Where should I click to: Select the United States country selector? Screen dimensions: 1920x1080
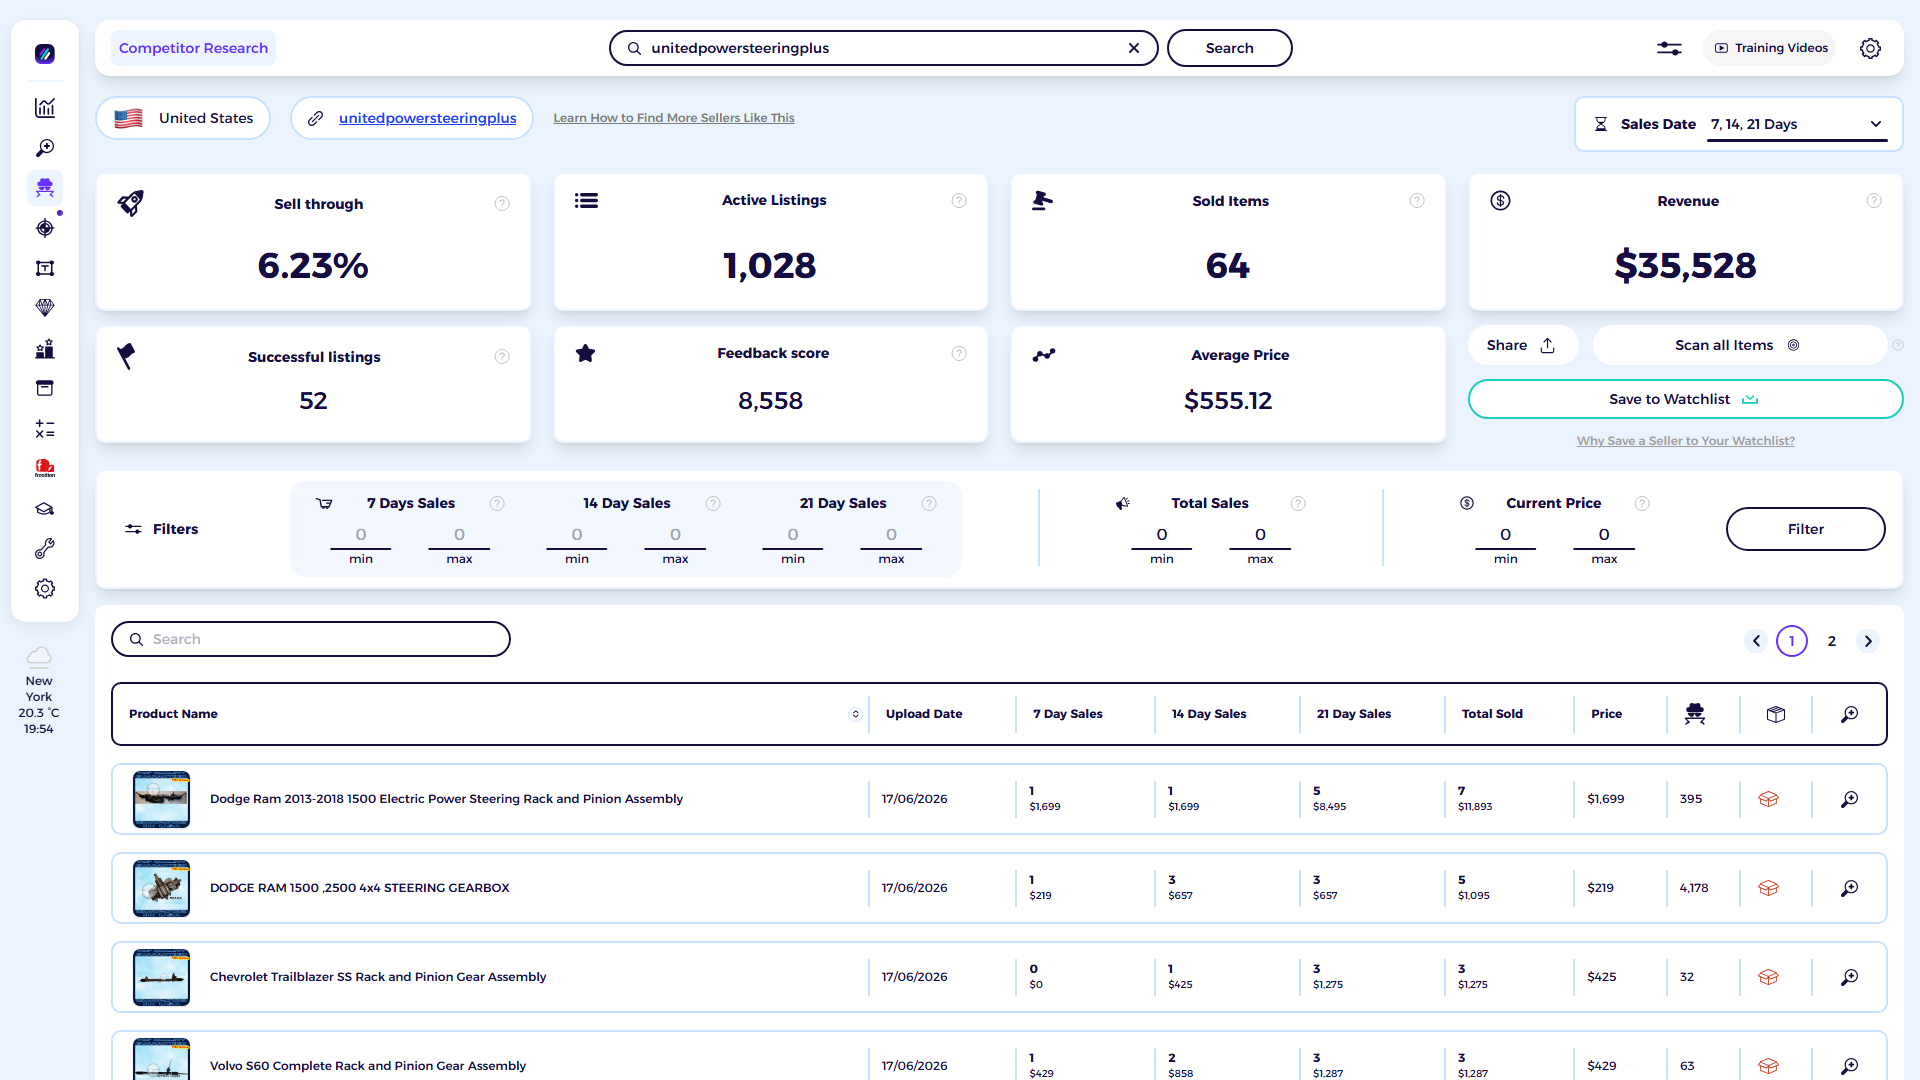tap(183, 118)
